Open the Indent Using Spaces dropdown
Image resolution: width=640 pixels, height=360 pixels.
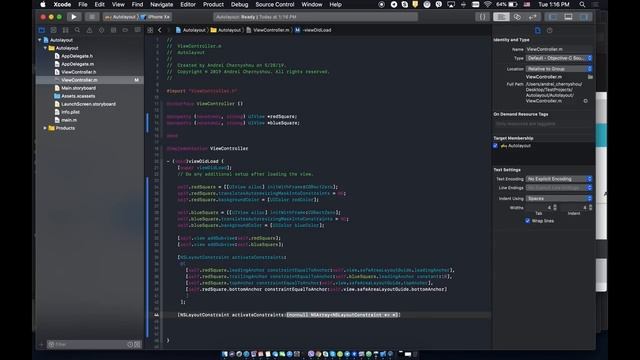click(559, 198)
